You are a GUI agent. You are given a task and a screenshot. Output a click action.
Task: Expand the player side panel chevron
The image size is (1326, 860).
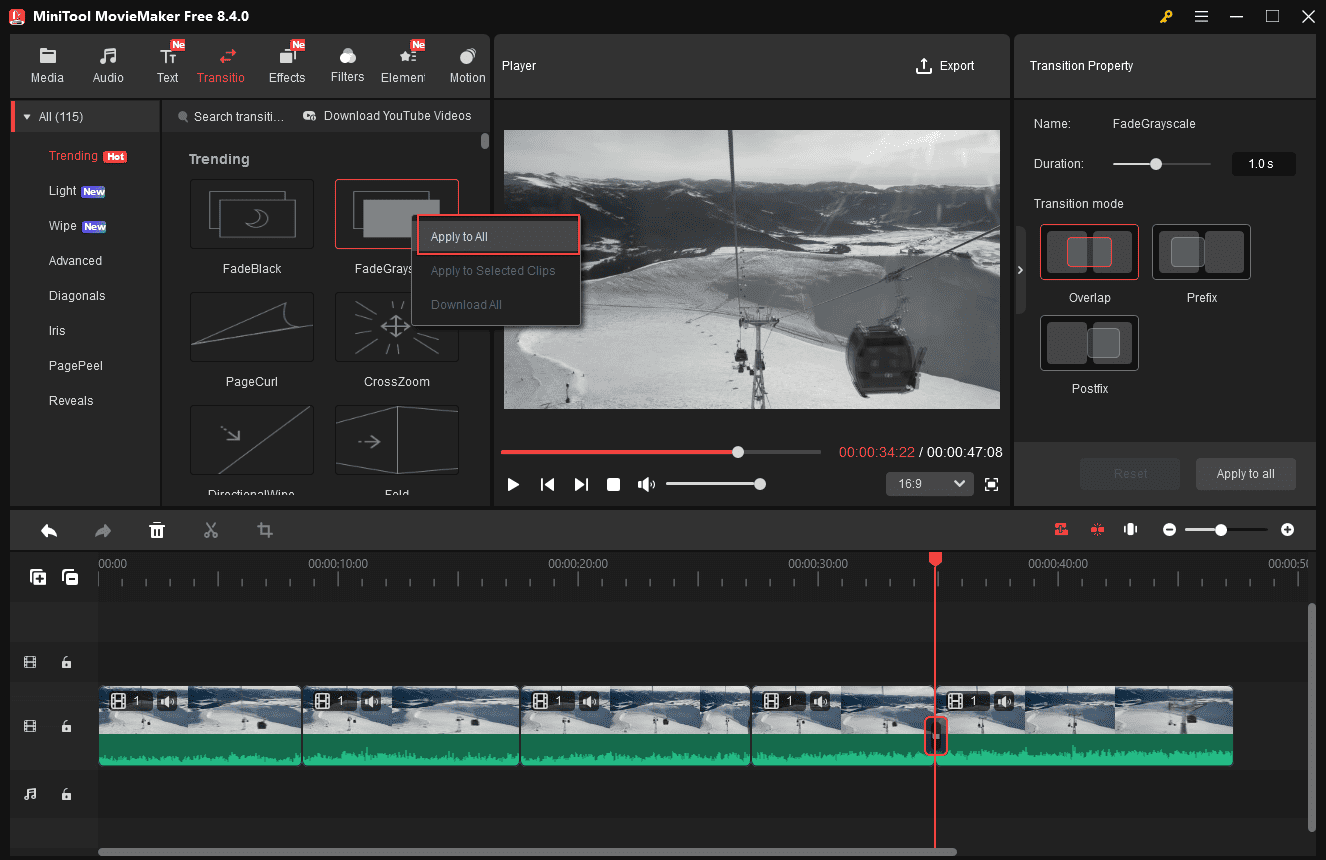click(x=1020, y=269)
